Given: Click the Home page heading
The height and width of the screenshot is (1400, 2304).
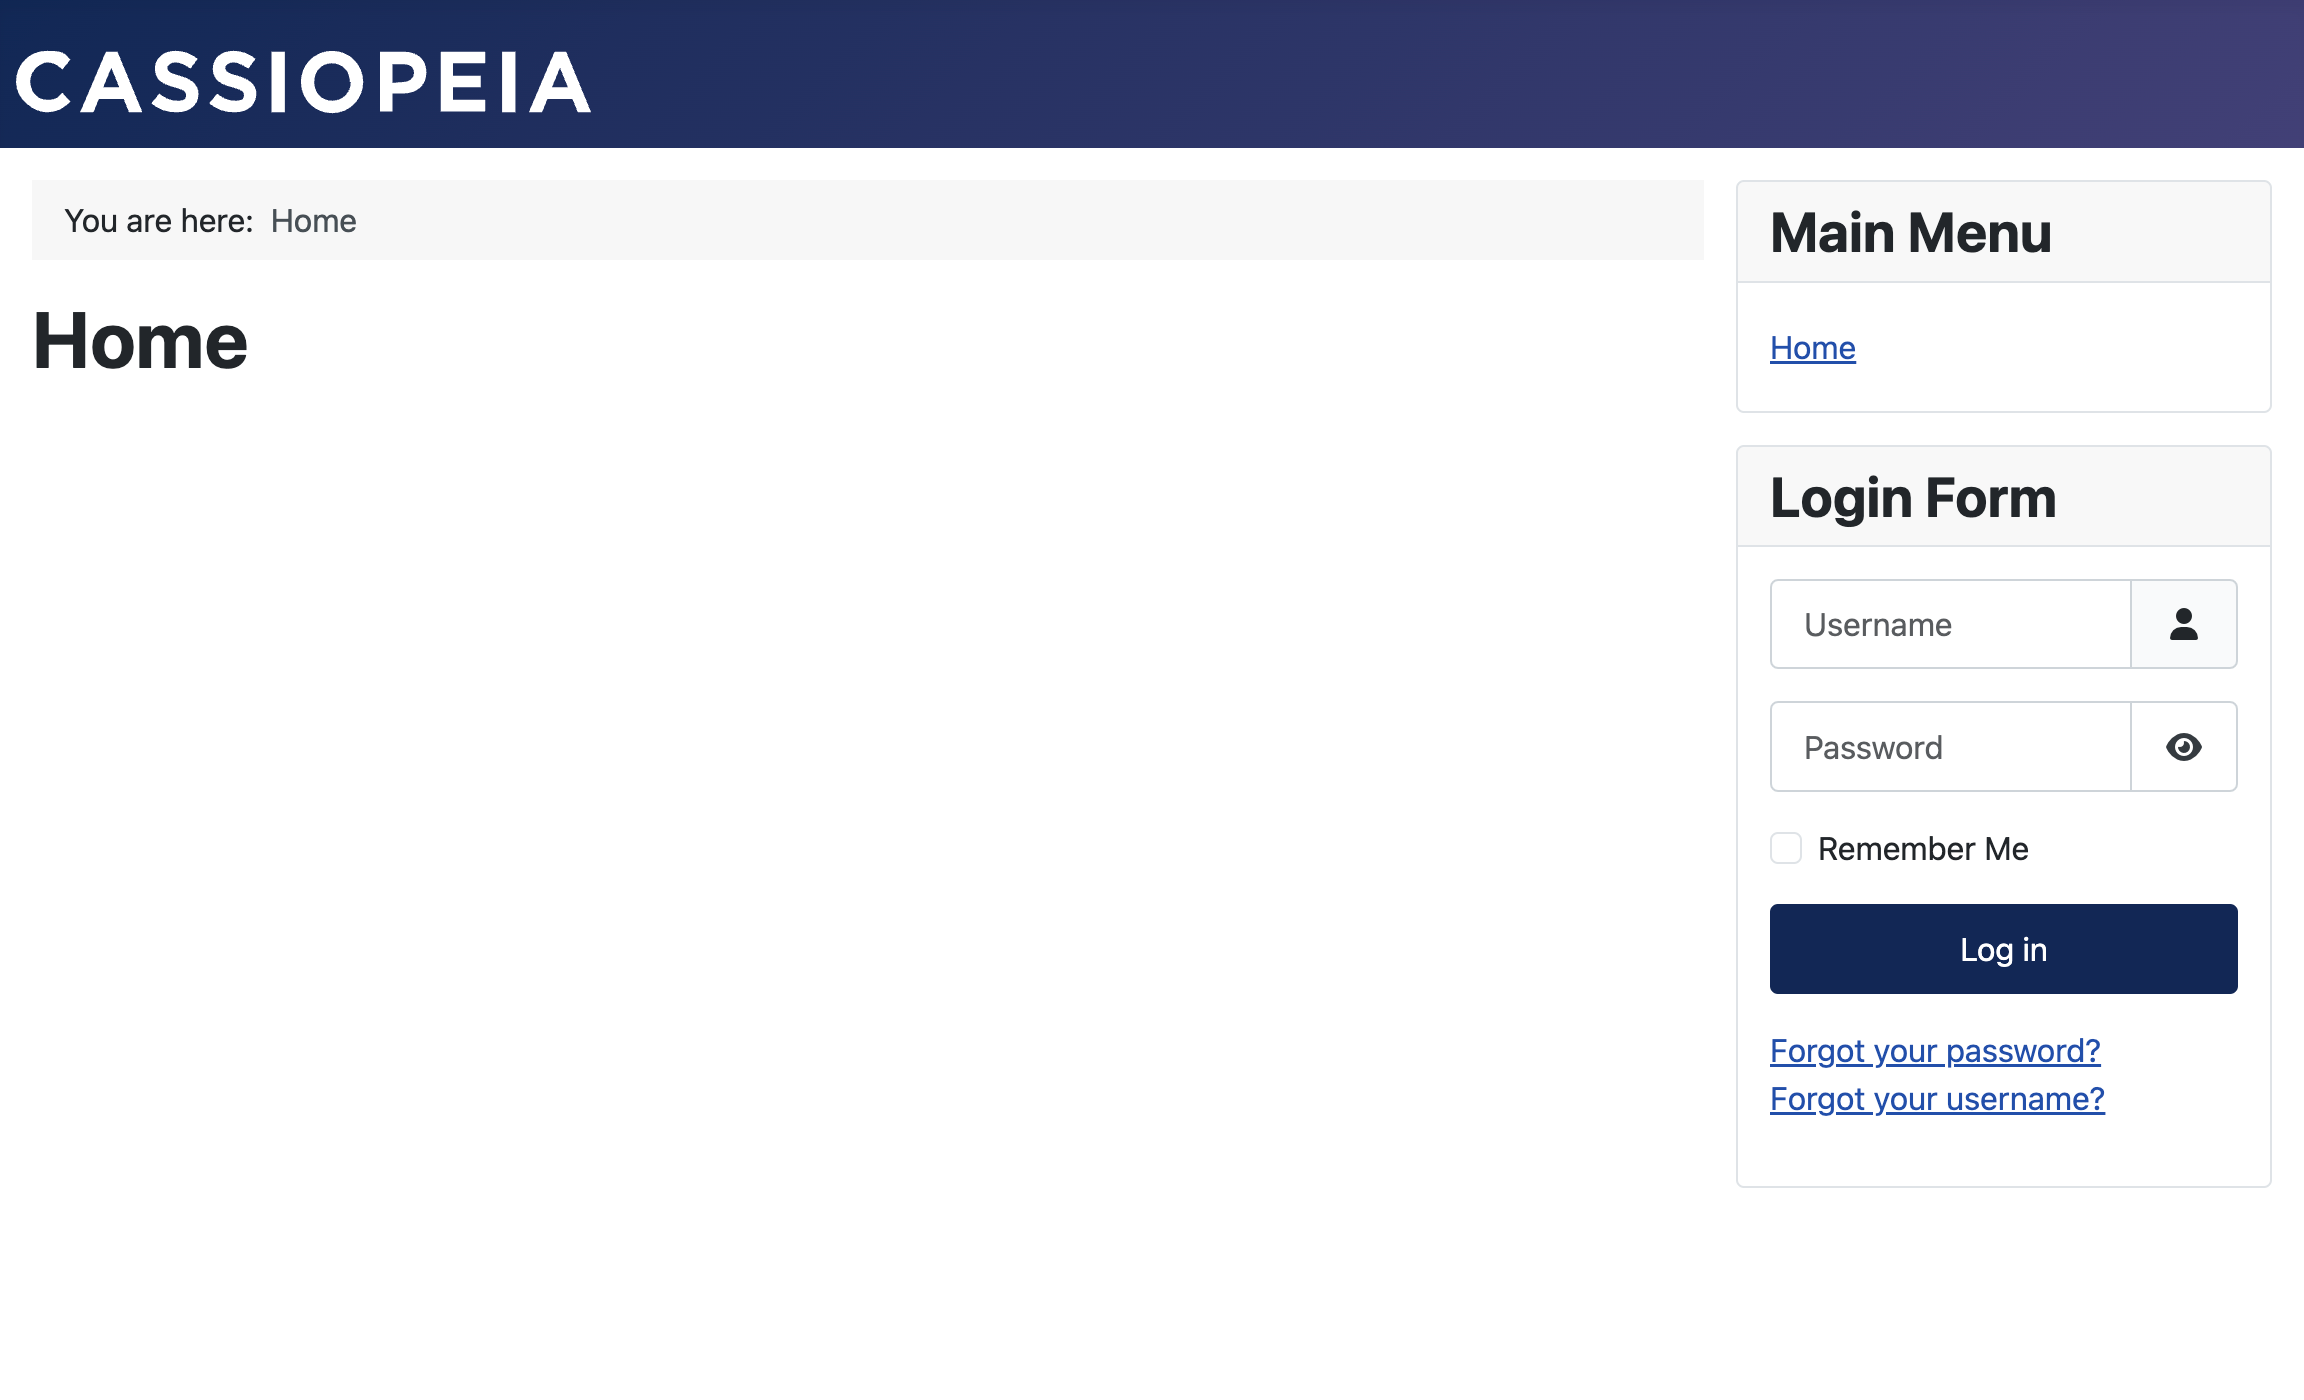Looking at the screenshot, I should 140,343.
